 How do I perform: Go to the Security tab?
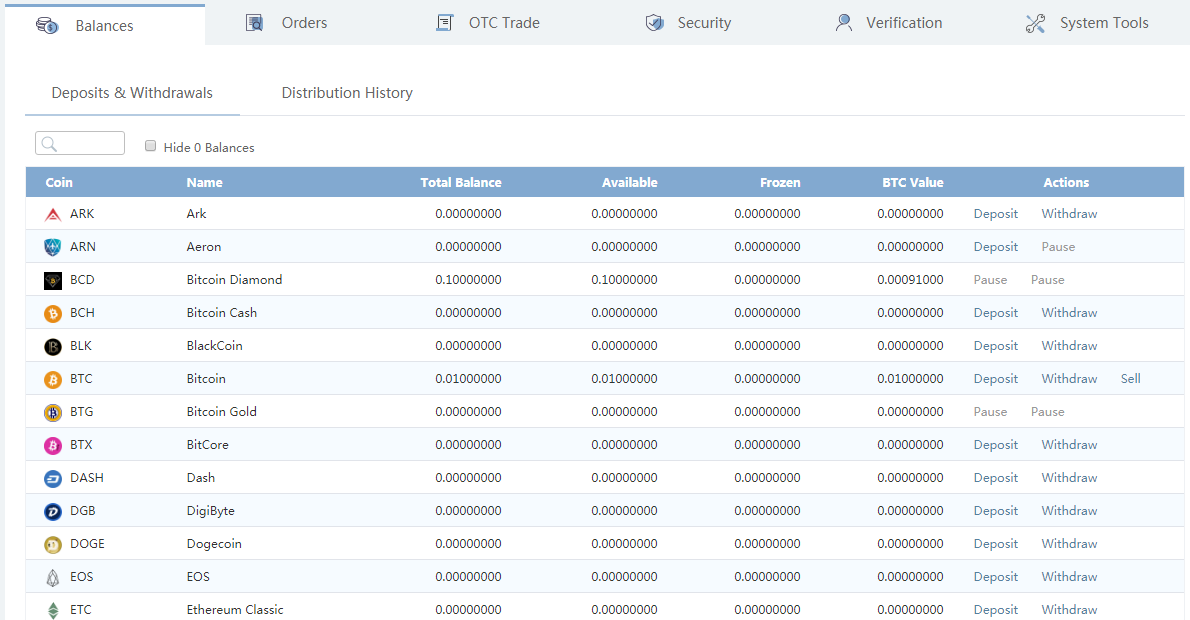688,23
